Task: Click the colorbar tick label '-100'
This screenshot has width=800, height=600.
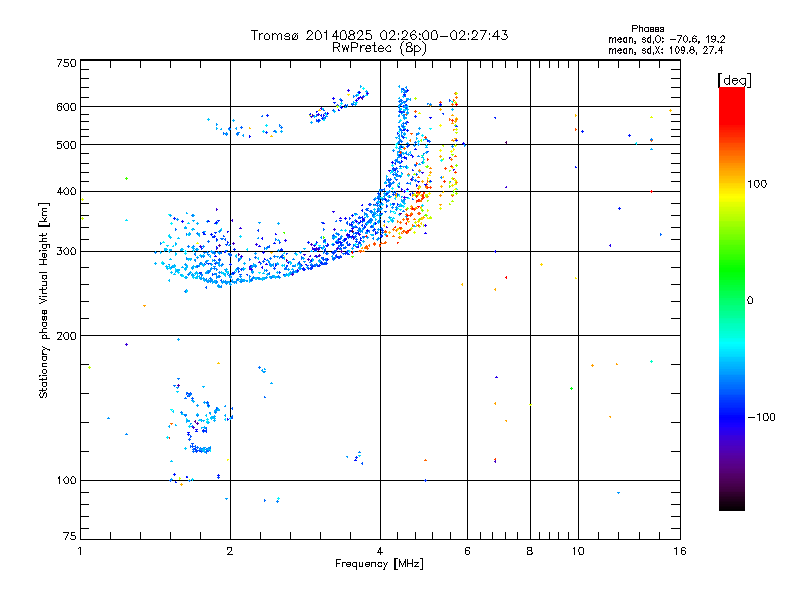Action: (x=761, y=417)
